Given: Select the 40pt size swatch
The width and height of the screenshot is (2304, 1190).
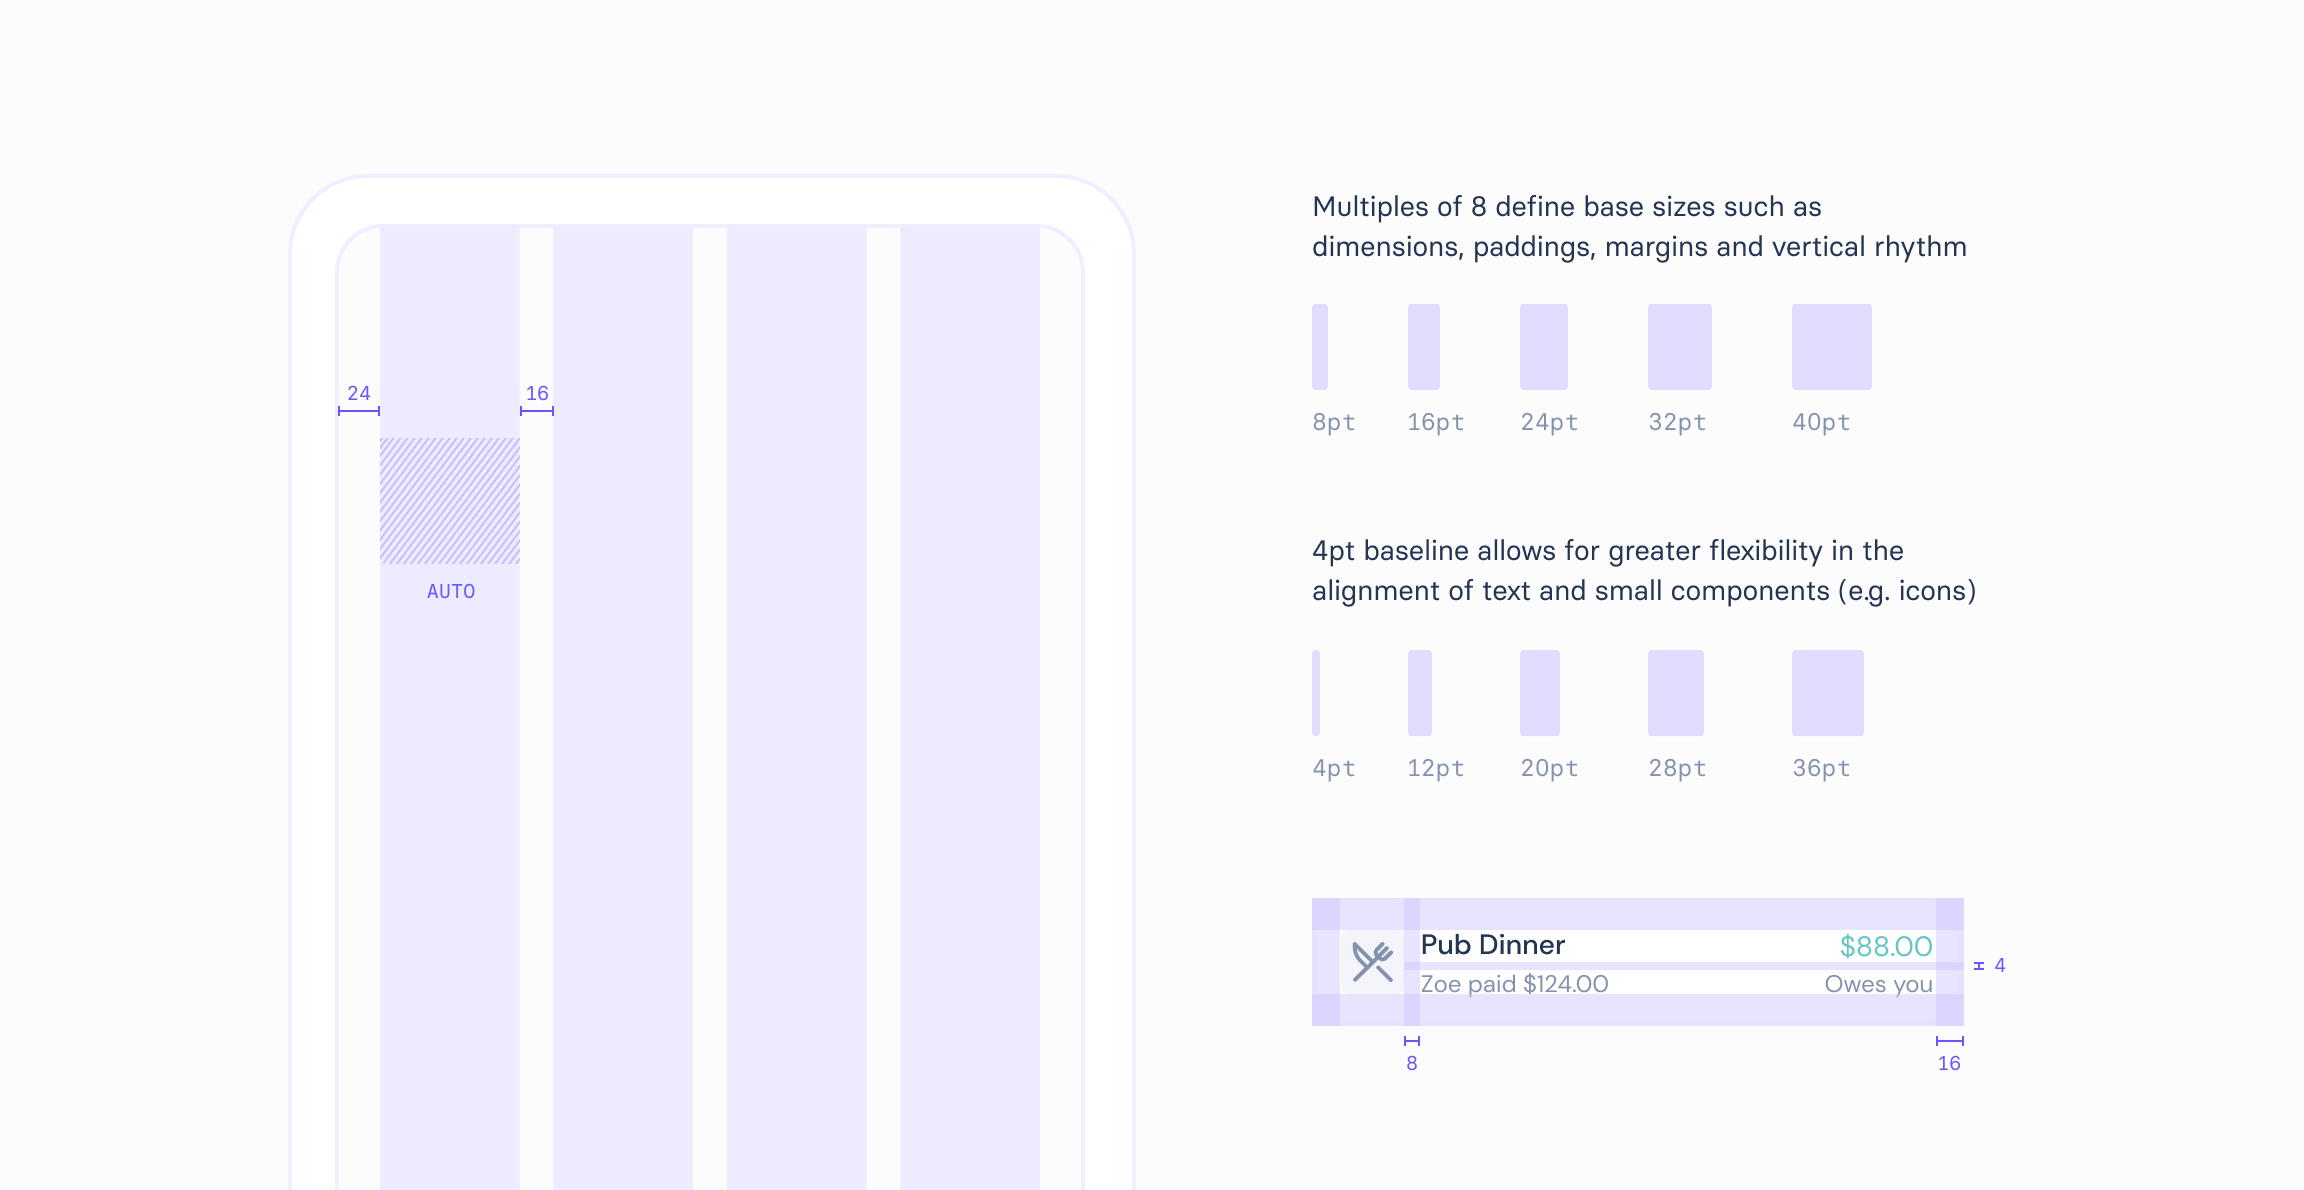Looking at the screenshot, I should point(1831,347).
